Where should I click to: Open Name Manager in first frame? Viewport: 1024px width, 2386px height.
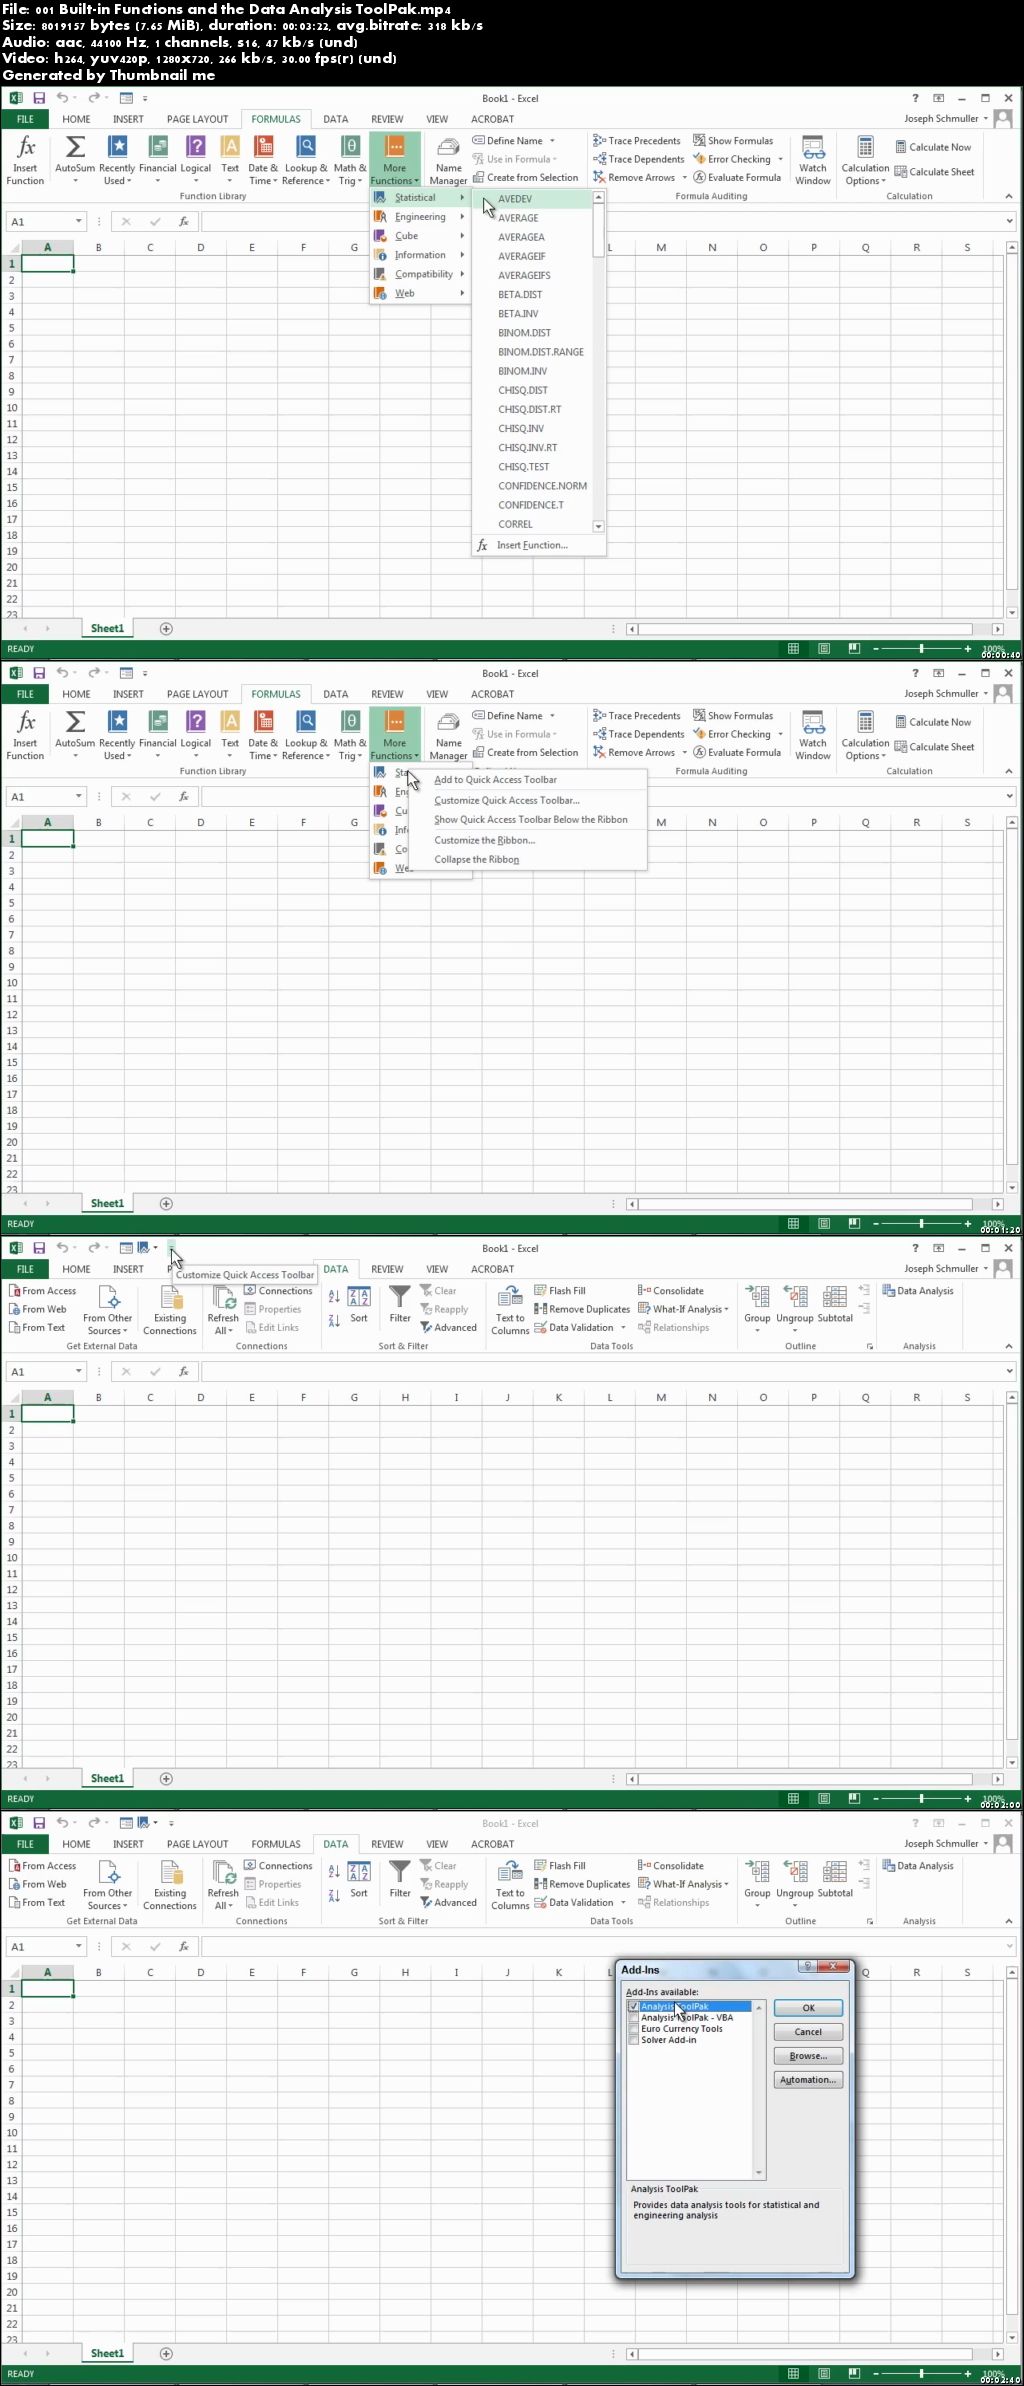pos(448,161)
